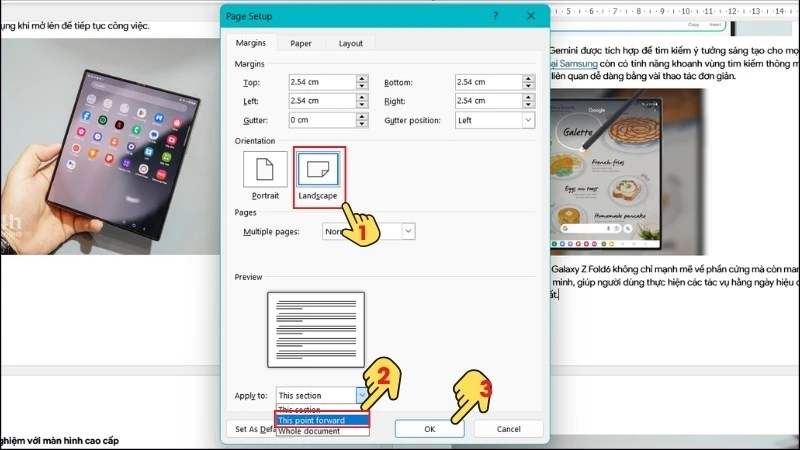Open the Apply to dropdown arrow
Screen dimensions: 800x450
coord(362,395)
